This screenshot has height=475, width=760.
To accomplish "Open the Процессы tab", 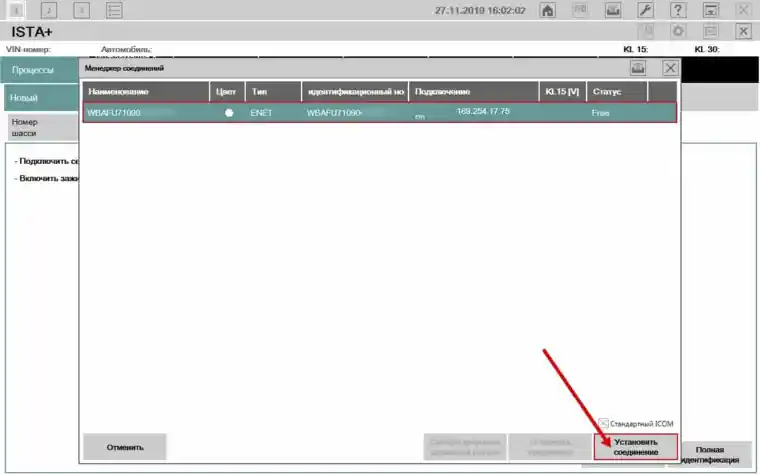I will click(40, 70).
